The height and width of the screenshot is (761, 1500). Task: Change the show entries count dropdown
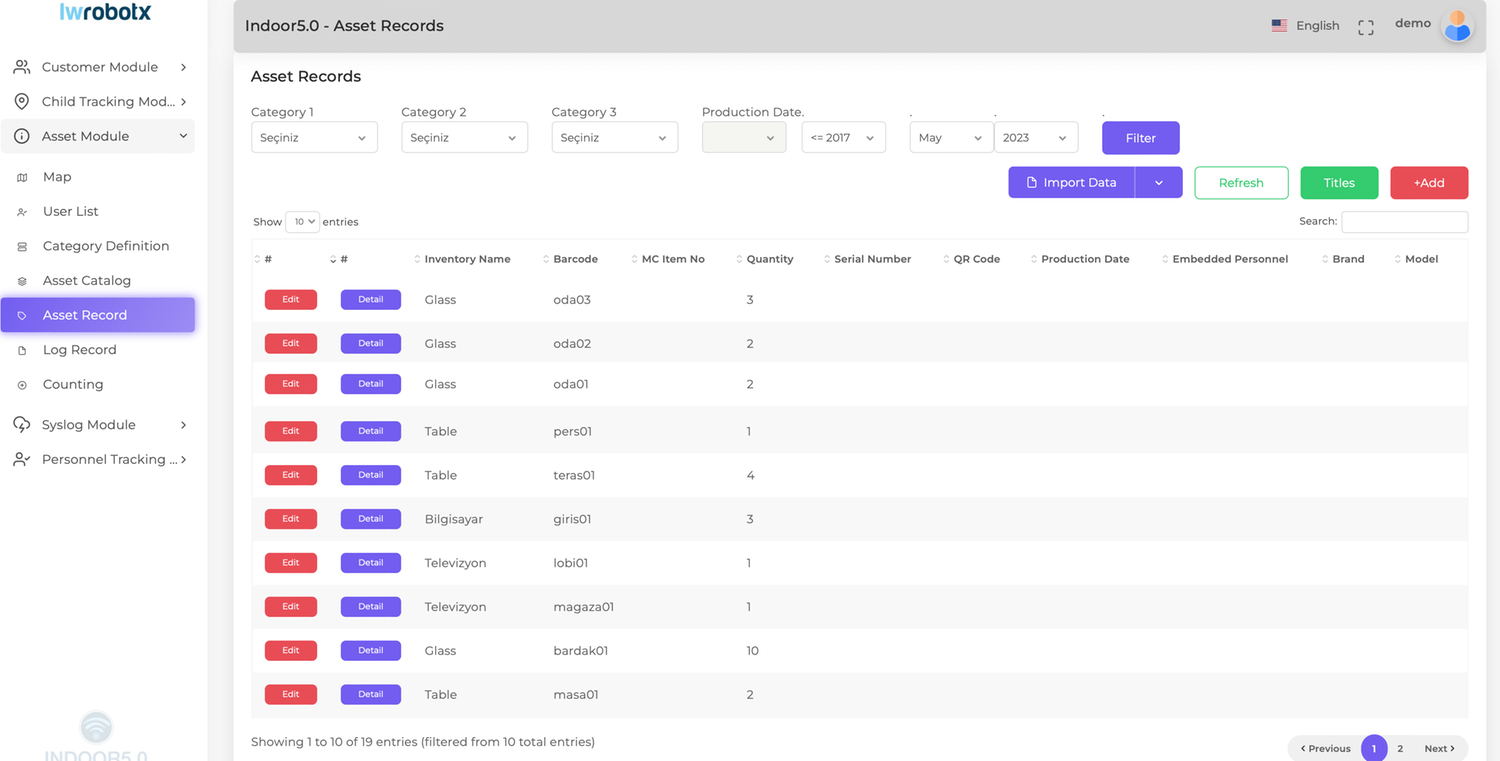[x=302, y=222]
